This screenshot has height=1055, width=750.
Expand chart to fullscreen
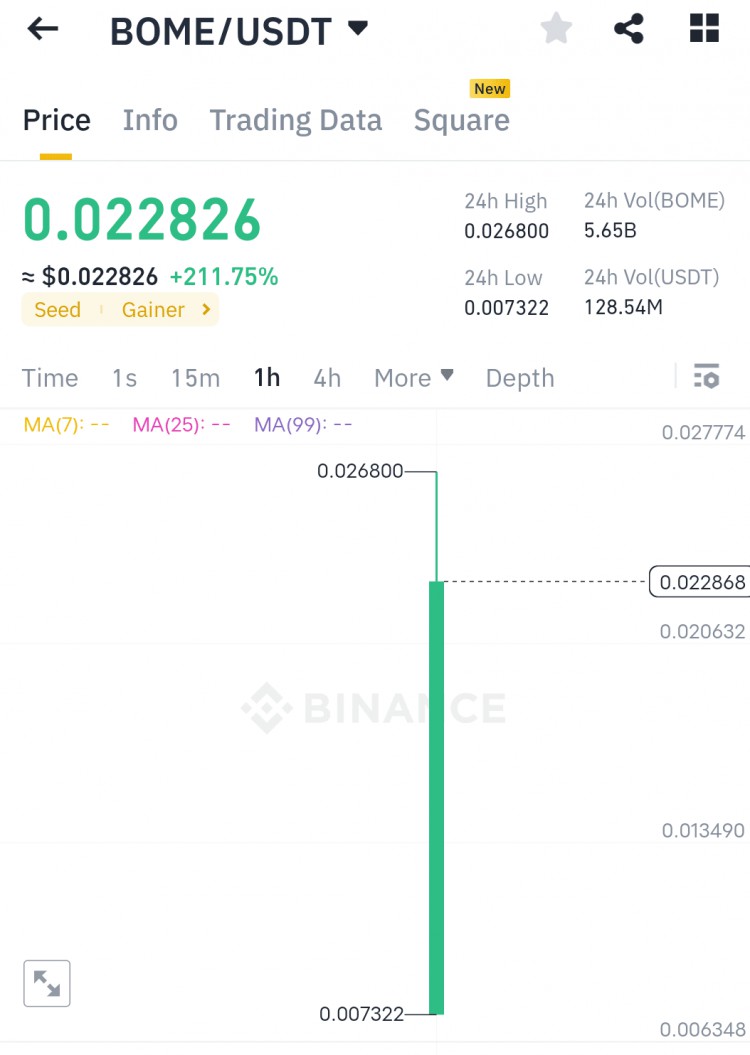click(46, 983)
